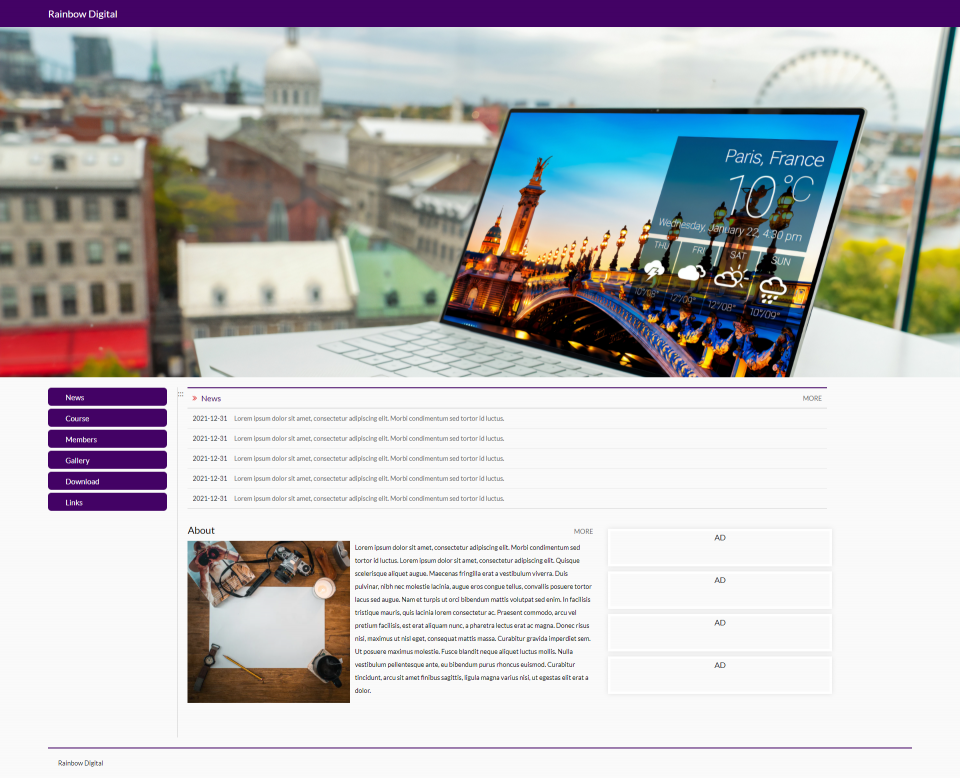Click MORE in the News section
Viewport: 960px width, 778px height.
click(x=812, y=398)
